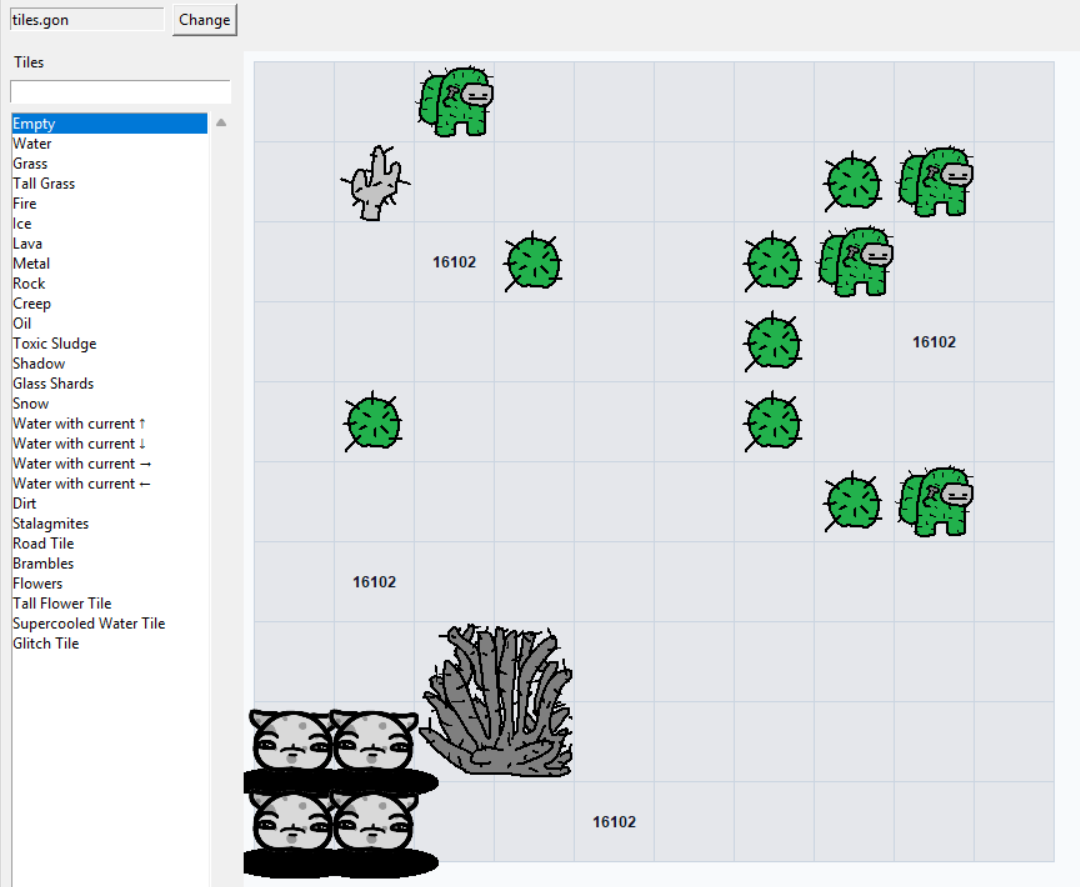The image size is (1080, 887).
Task: Pick the Flowers tile
Action: coord(109,583)
